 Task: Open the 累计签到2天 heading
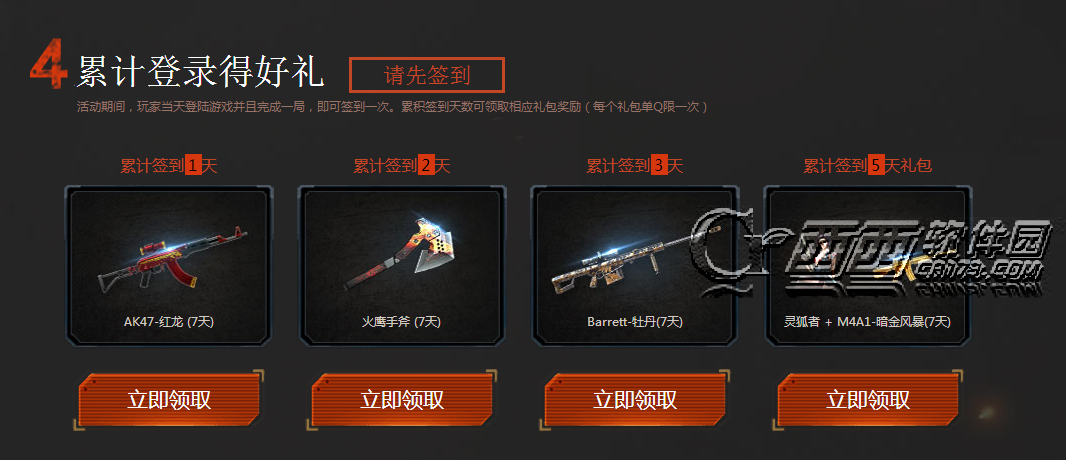pos(402,166)
